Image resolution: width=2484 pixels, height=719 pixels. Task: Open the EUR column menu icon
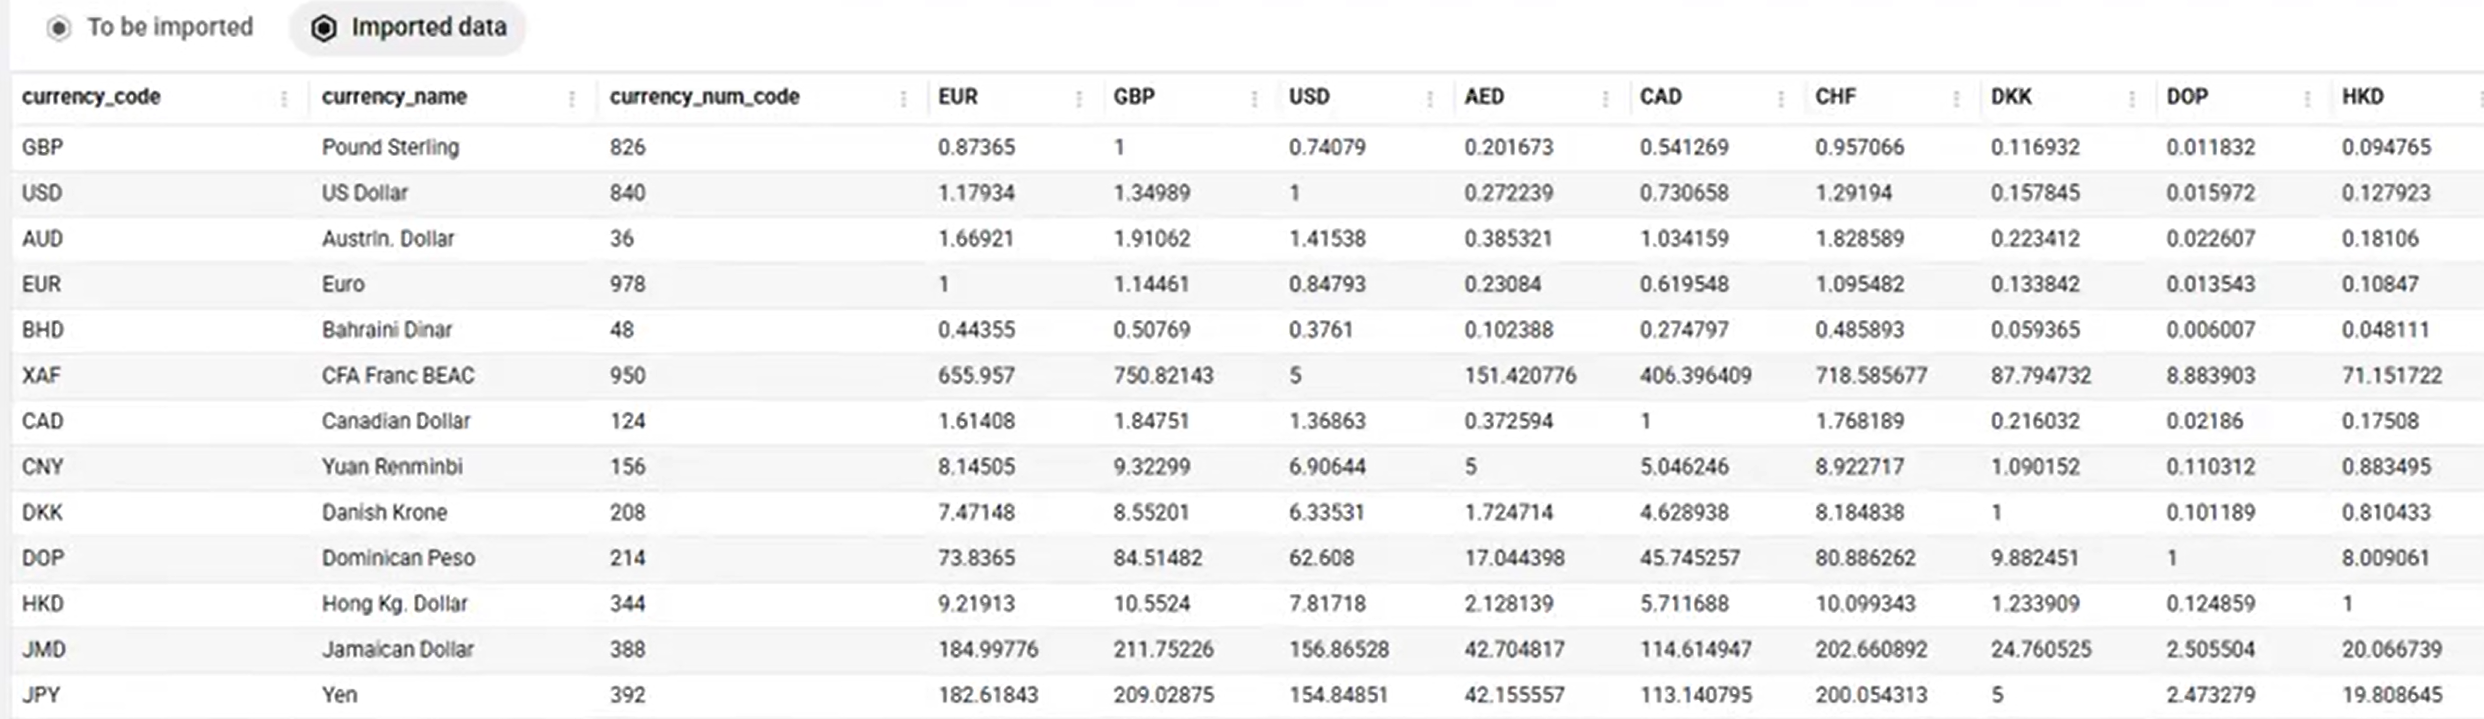1079,98
